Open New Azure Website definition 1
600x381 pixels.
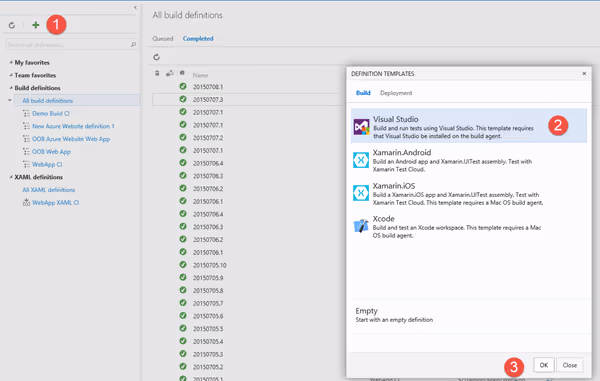[x=73, y=126]
